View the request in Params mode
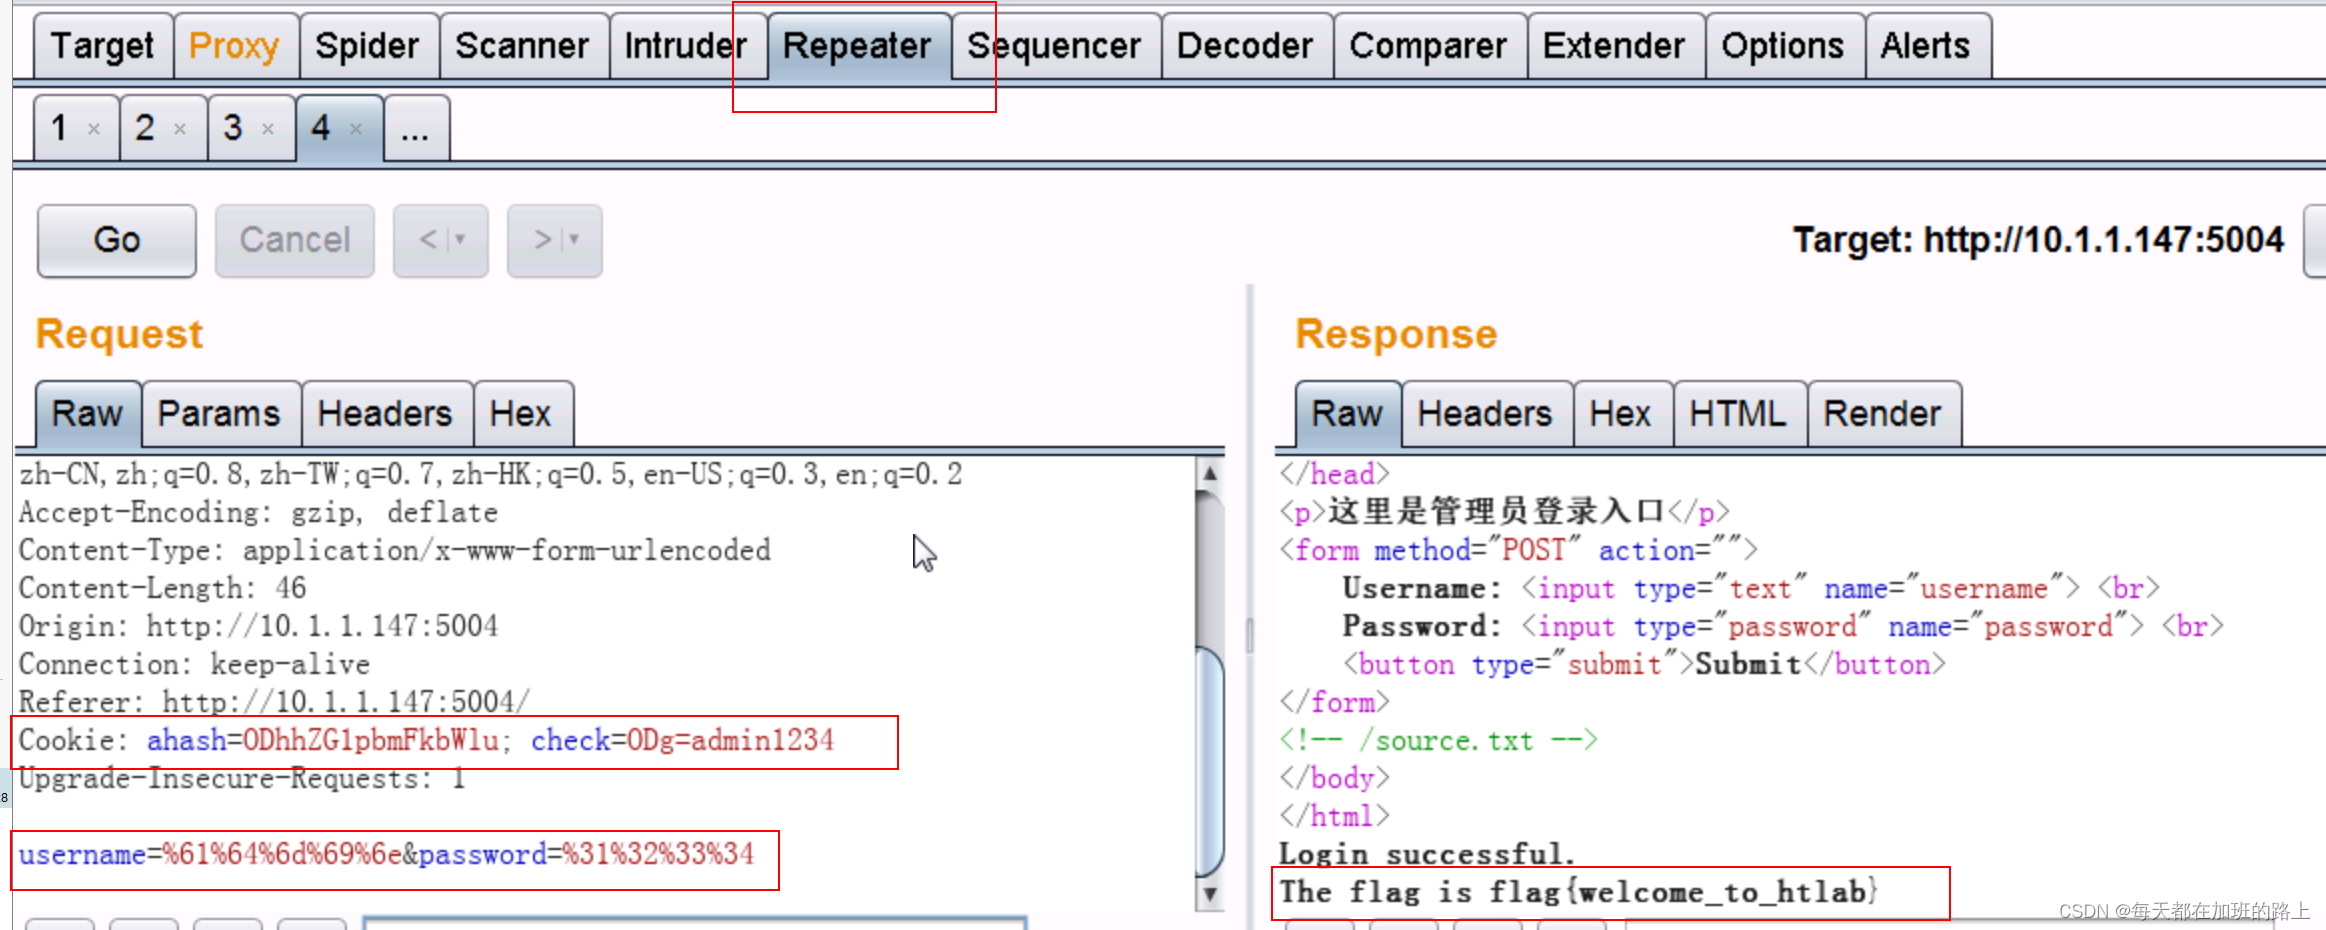This screenshot has height=930, width=2326. [x=220, y=412]
